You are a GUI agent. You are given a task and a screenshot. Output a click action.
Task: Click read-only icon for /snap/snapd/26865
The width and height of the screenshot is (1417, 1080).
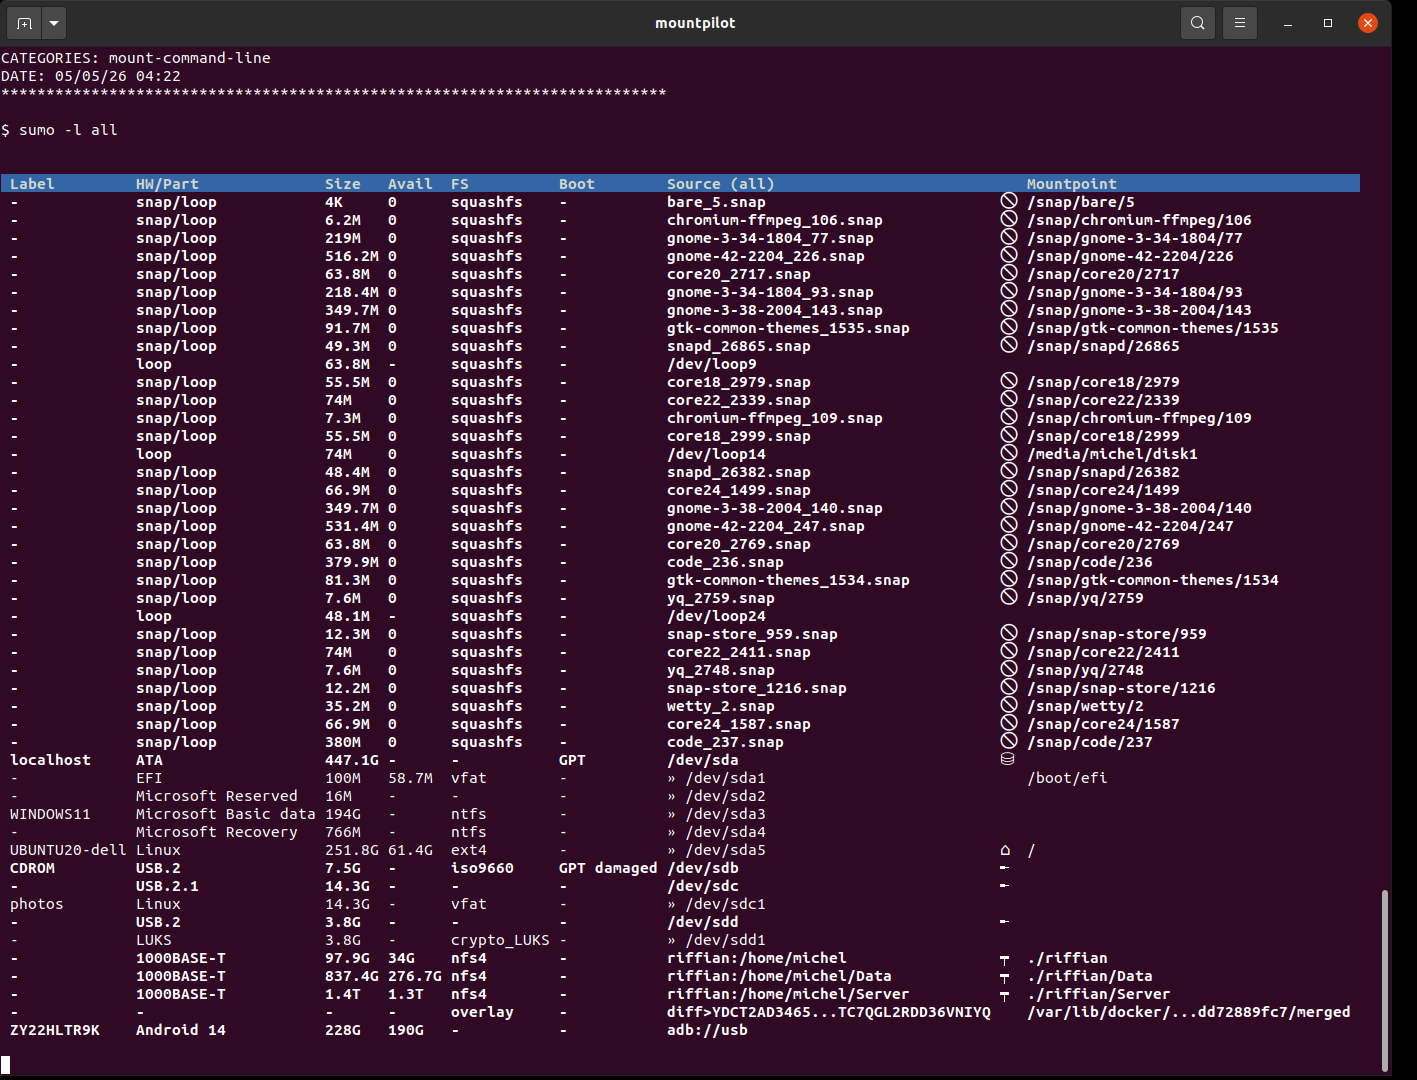coord(1009,345)
